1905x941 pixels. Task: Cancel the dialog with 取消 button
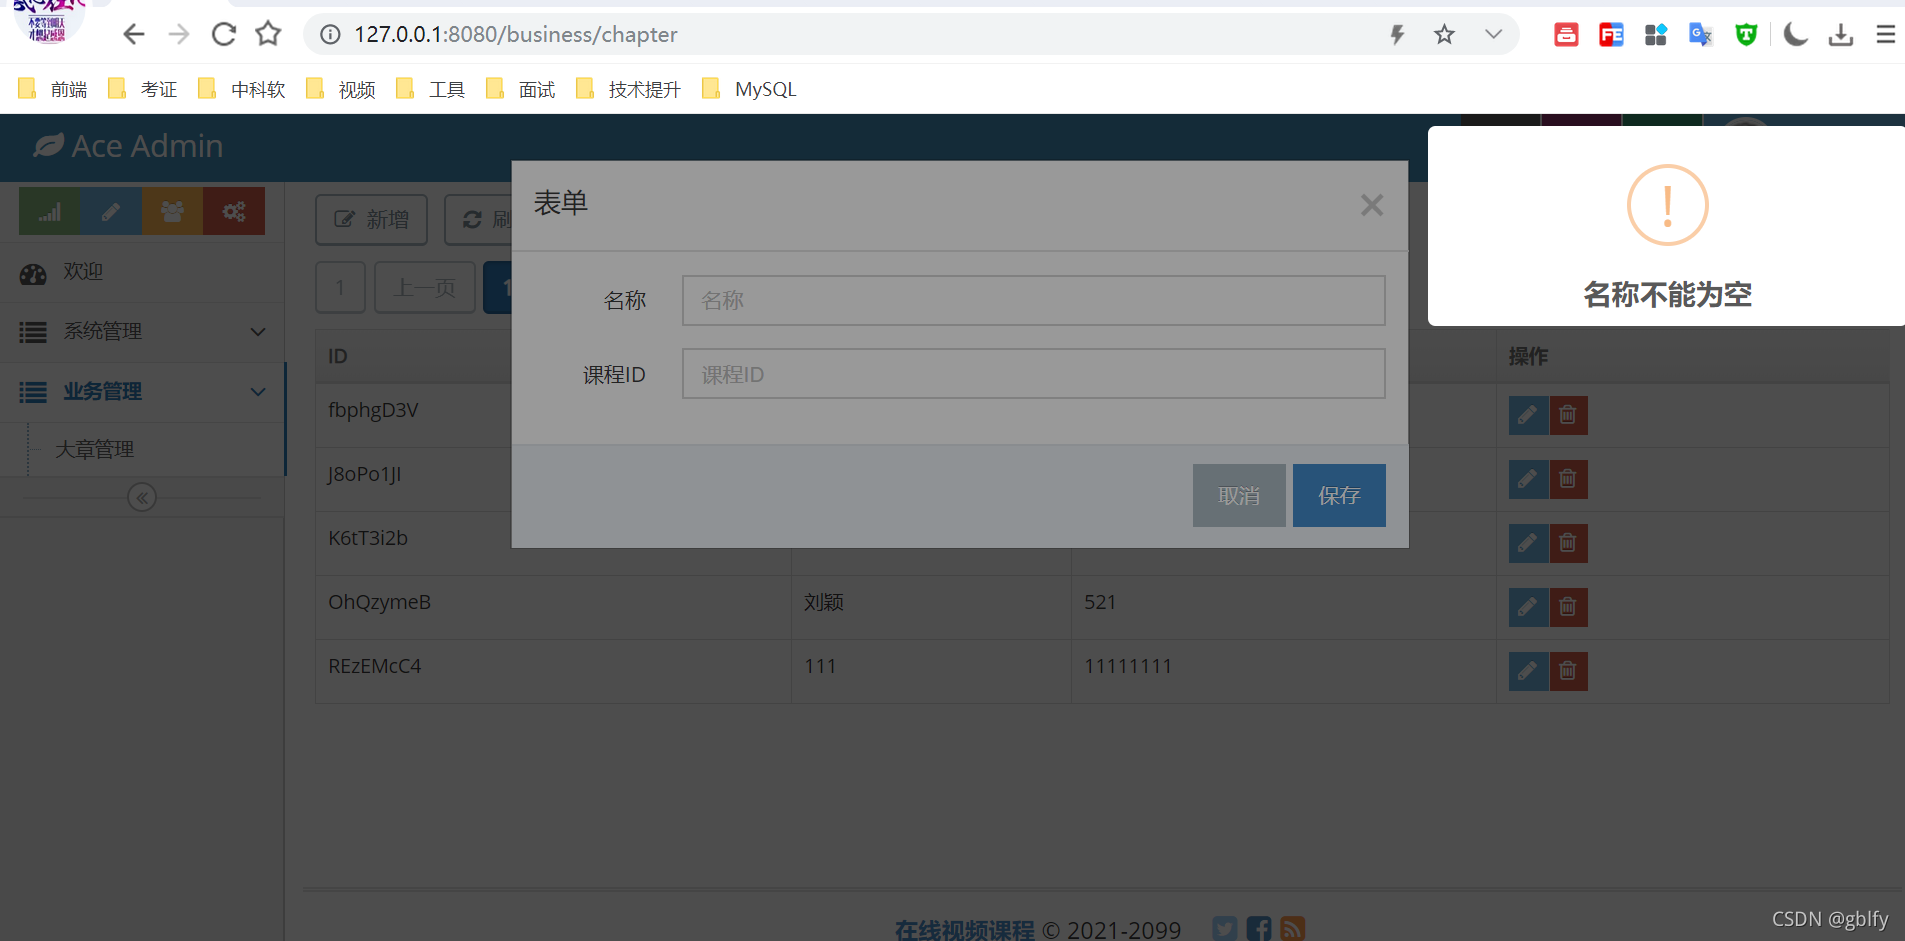coord(1238,495)
